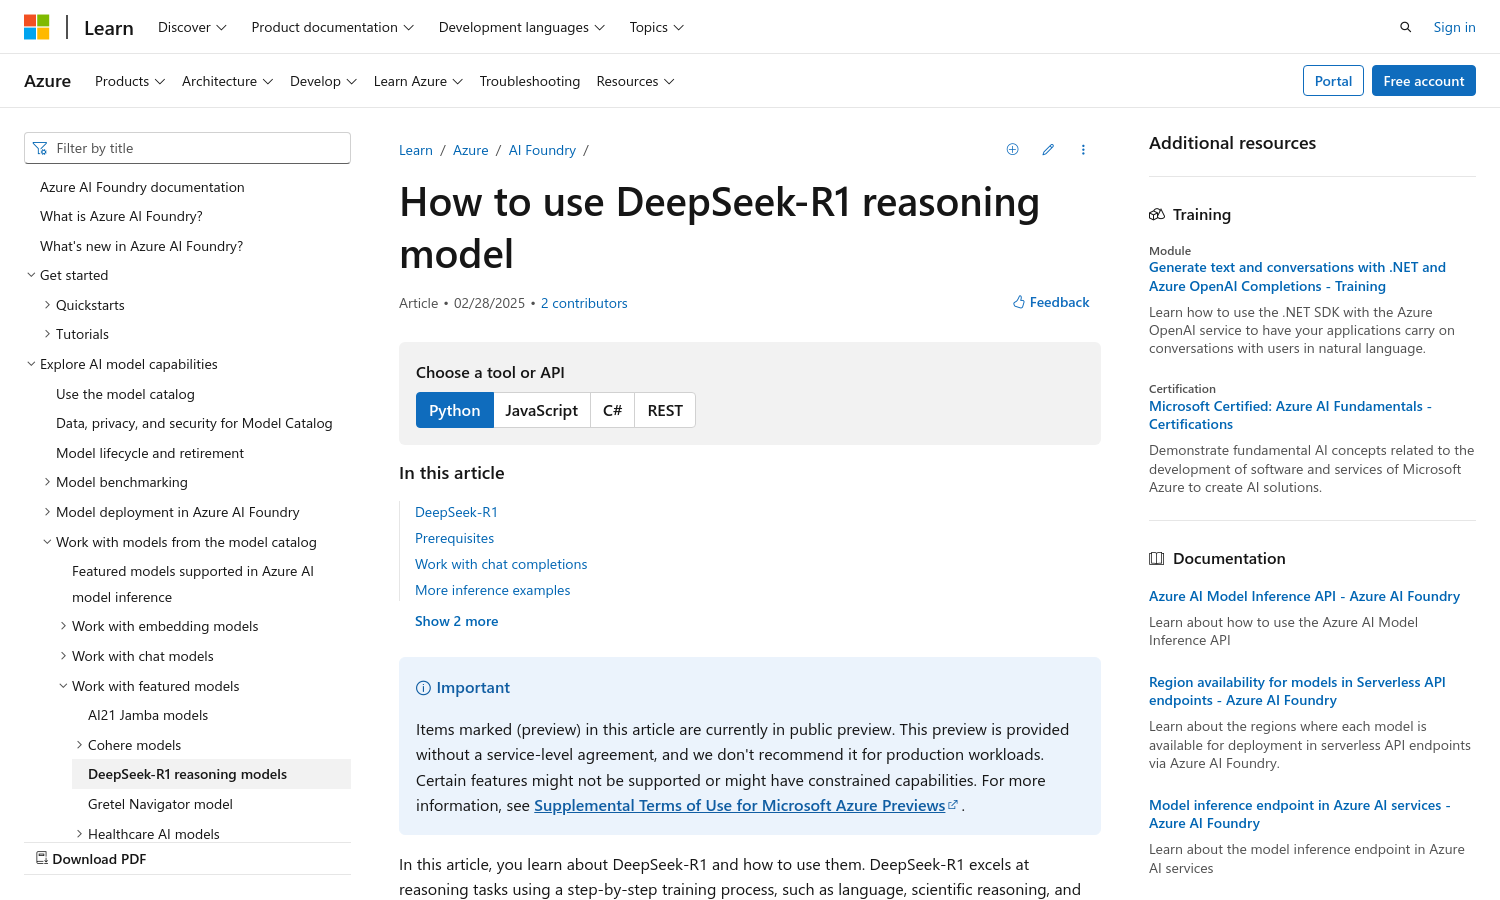The width and height of the screenshot is (1500, 900).
Task: Click the Download PDF icon
Action: click(x=42, y=858)
